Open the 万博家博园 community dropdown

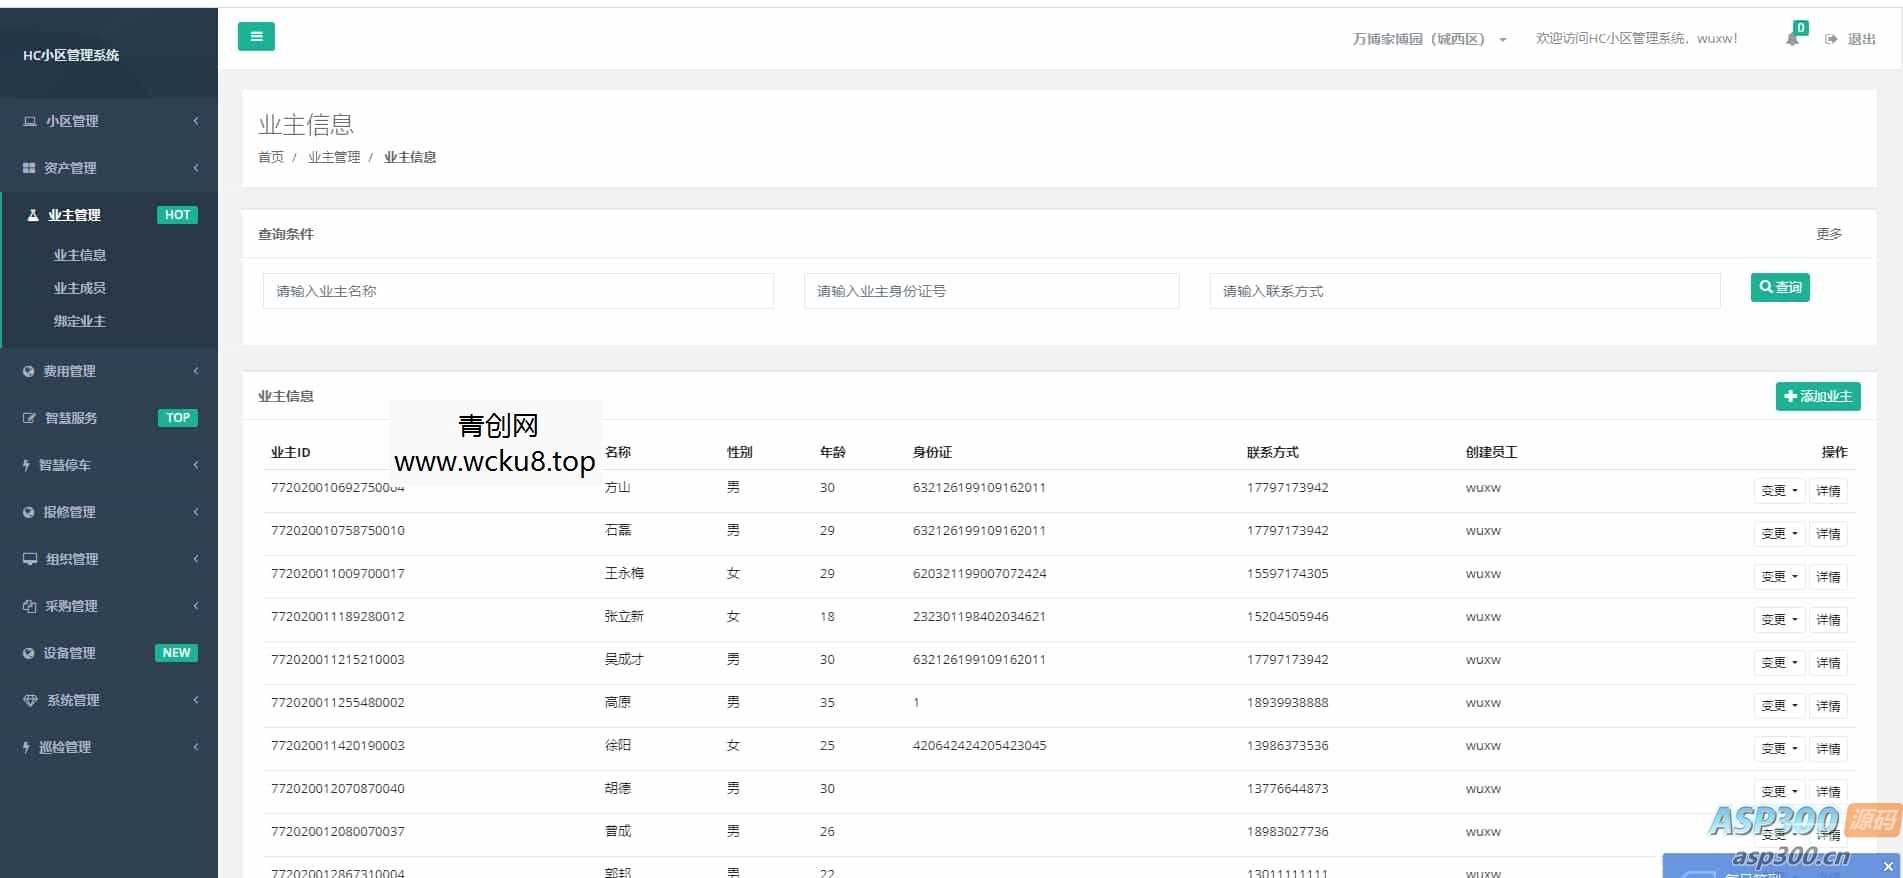pos(1429,39)
